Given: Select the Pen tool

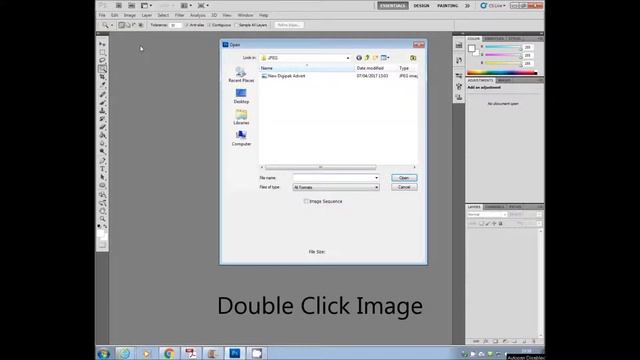Looking at the screenshot, I should point(102,160).
